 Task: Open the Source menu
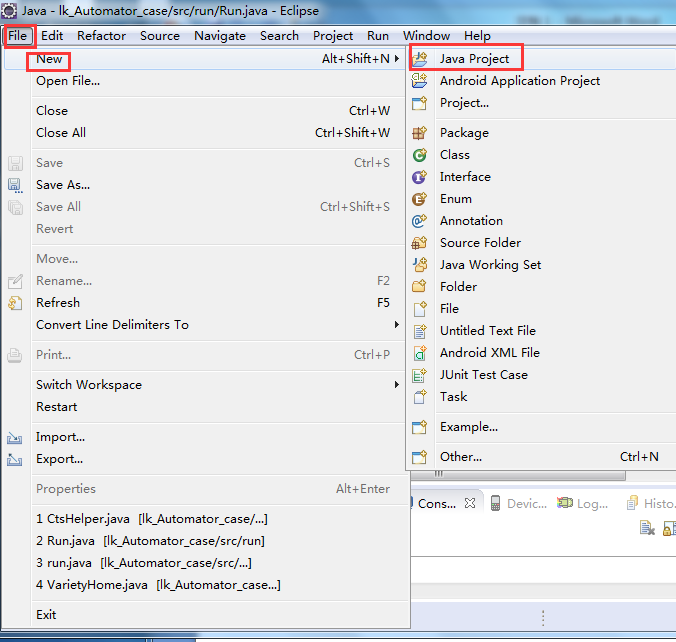pyautogui.click(x=160, y=36)
